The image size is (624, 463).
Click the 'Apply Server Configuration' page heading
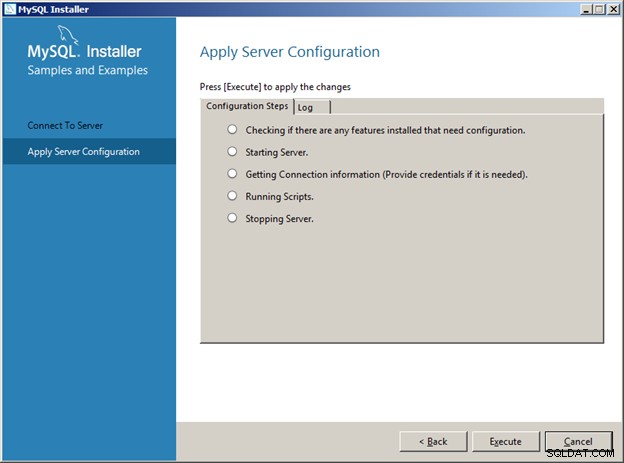(290, 52)
